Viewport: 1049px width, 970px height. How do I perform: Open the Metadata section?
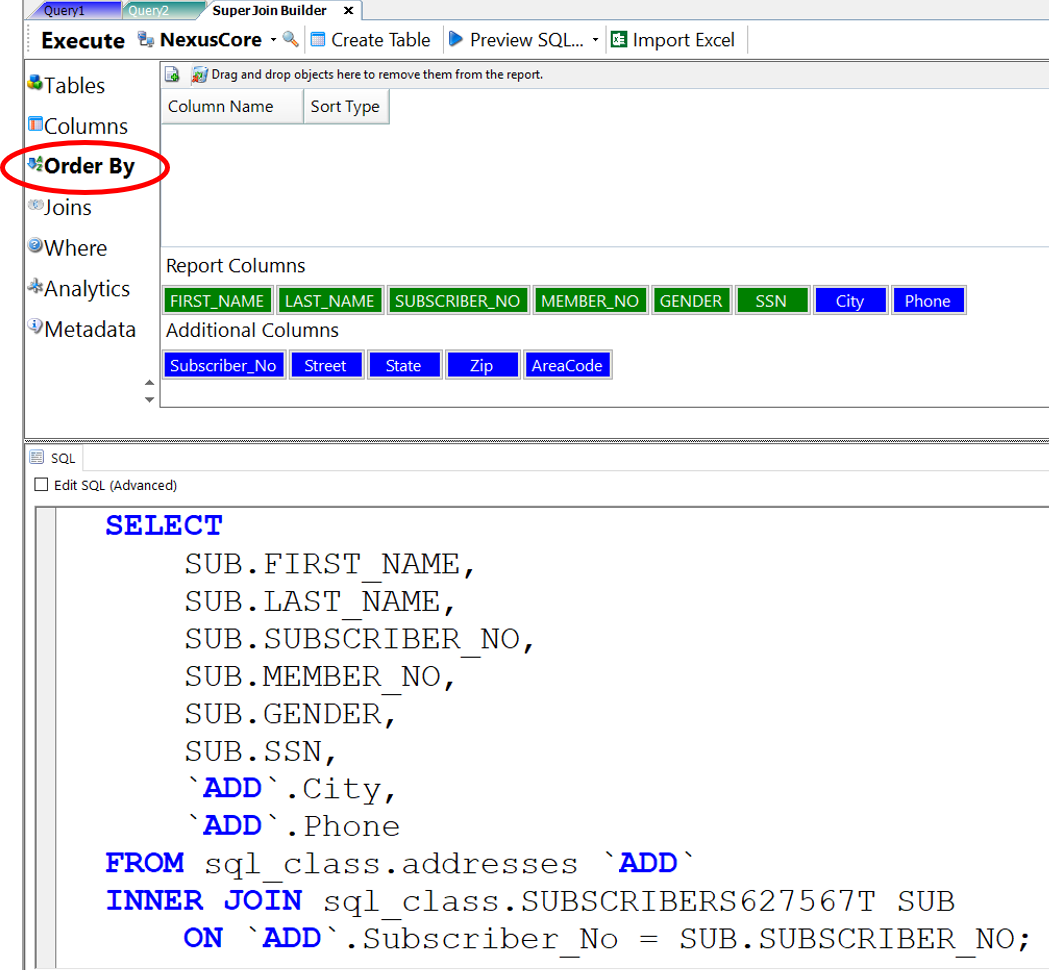pyautogui.click(x=82, y=330)
